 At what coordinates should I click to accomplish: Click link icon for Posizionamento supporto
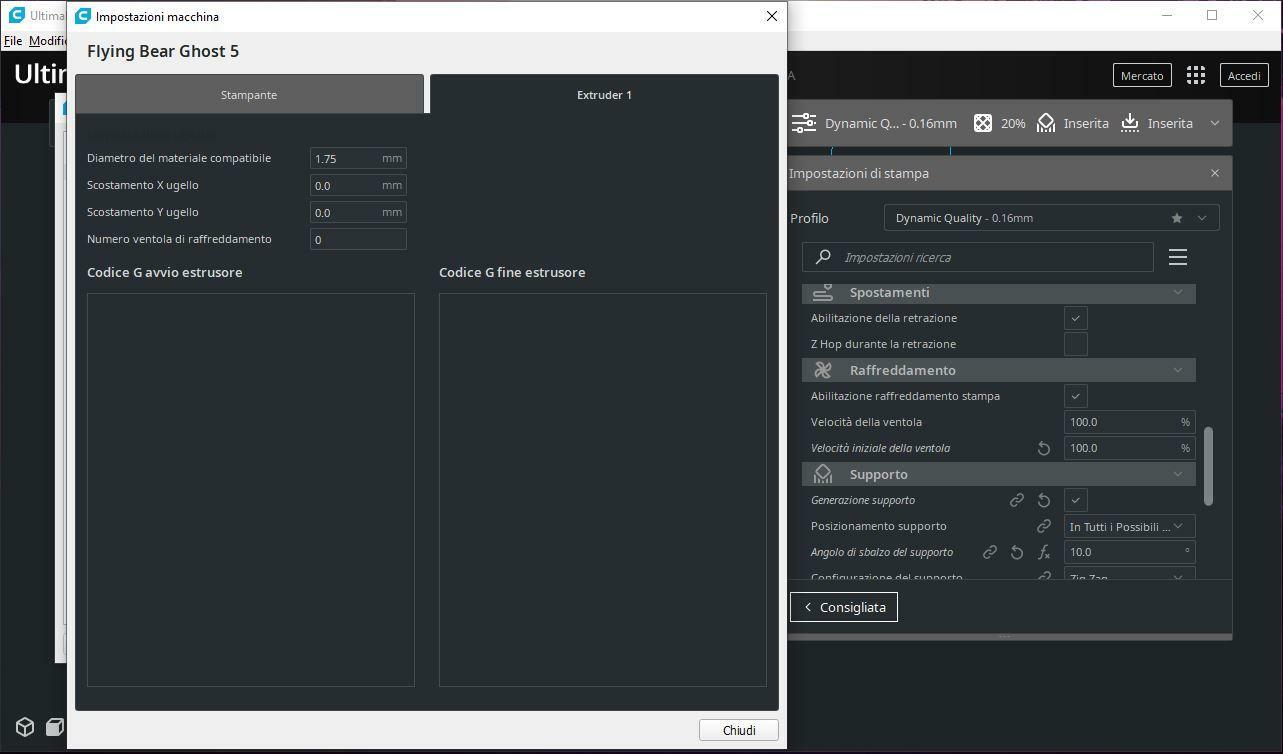point(1044,526)
